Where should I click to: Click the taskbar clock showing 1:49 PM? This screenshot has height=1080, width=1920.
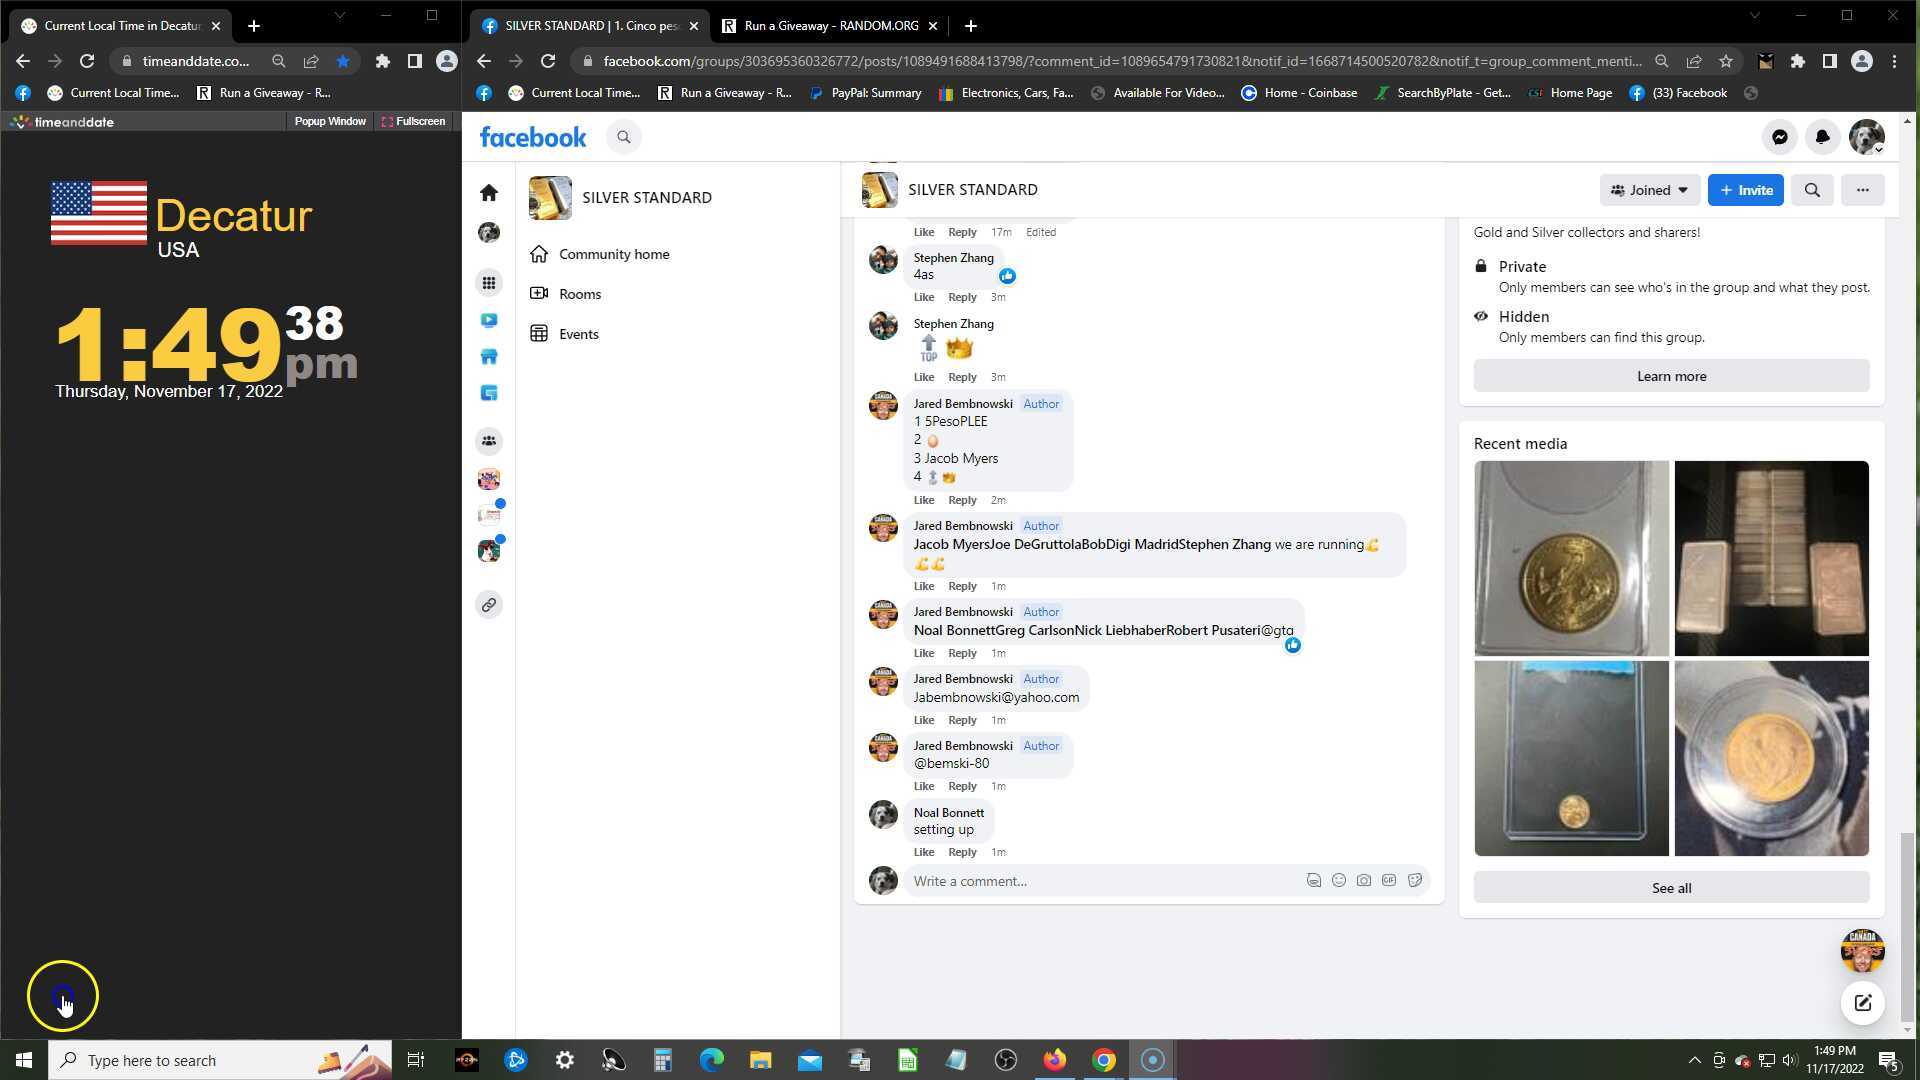(1834, 1060)
